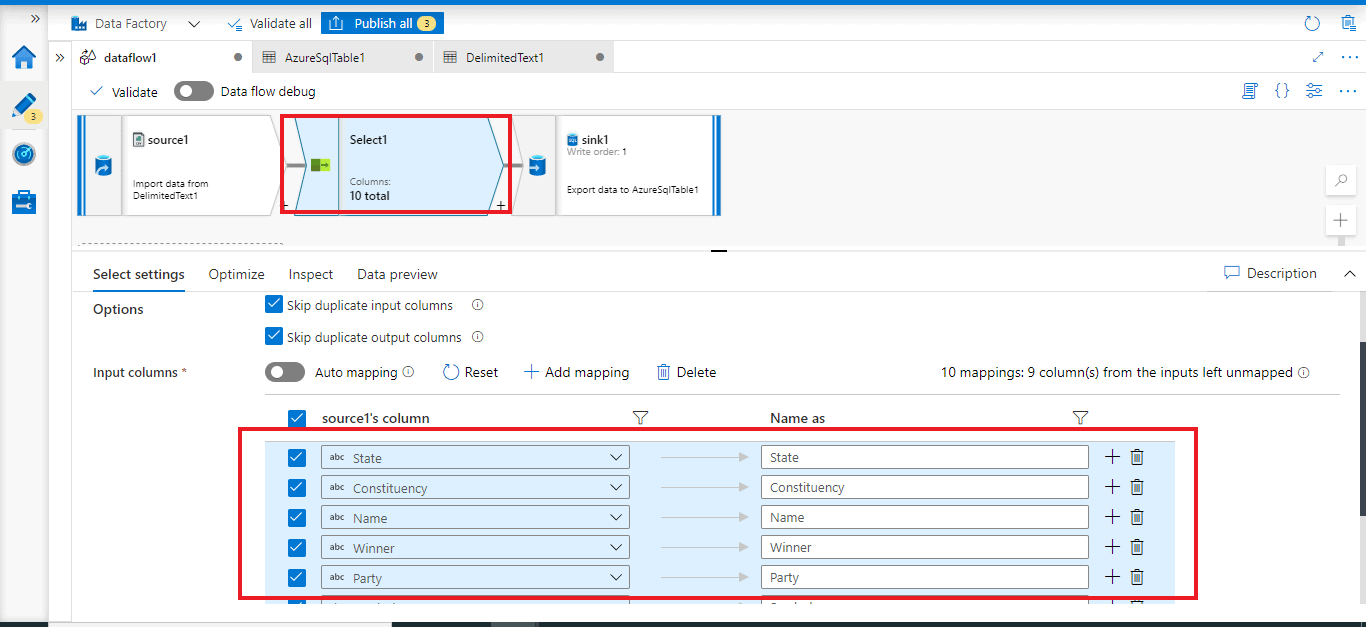The image size is (1366, 627).
Task: Click the Name output name field
Action: (924, 517)
